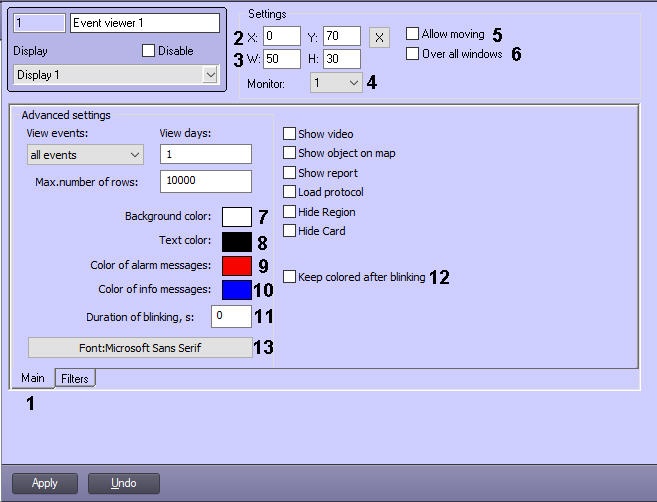The height and width of the screenshot is (502, 657).
Task: Switch to the Filters tab
Action: tap(75, 378)
